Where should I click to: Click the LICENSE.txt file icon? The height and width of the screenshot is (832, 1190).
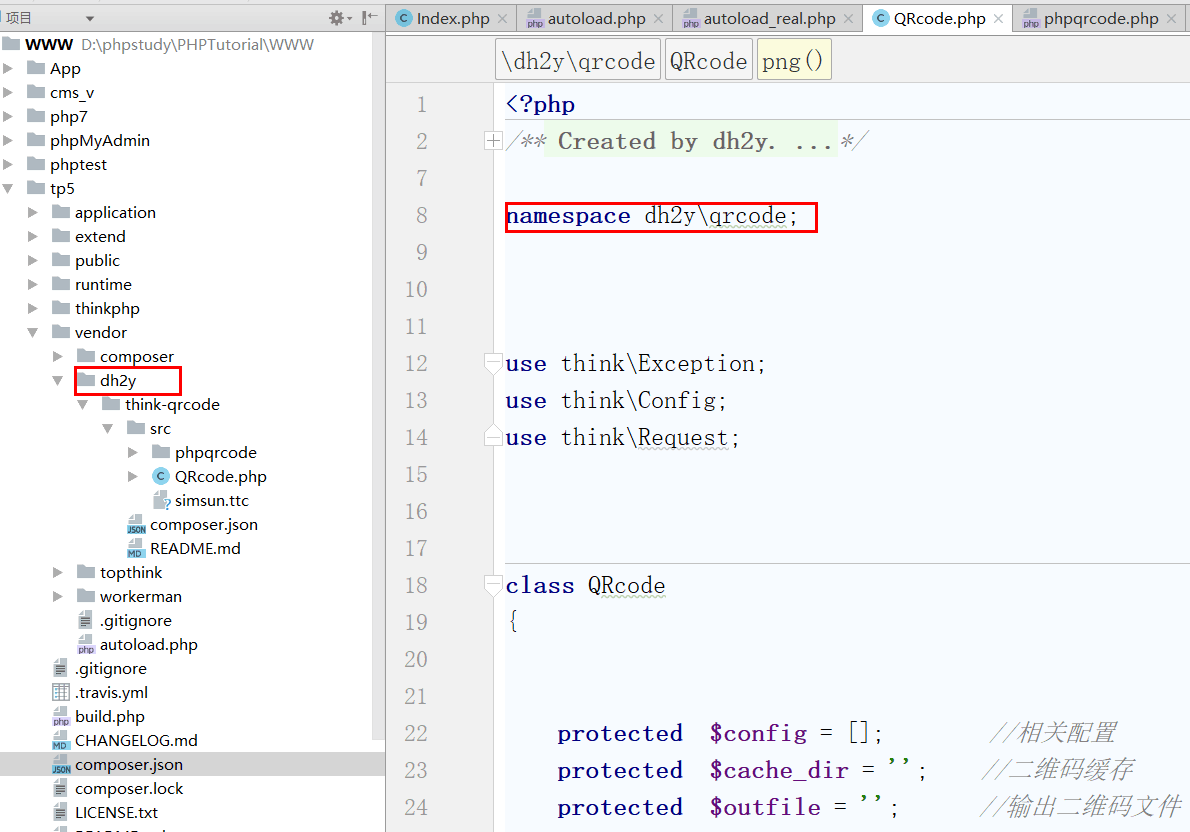(x=61, y=813)
